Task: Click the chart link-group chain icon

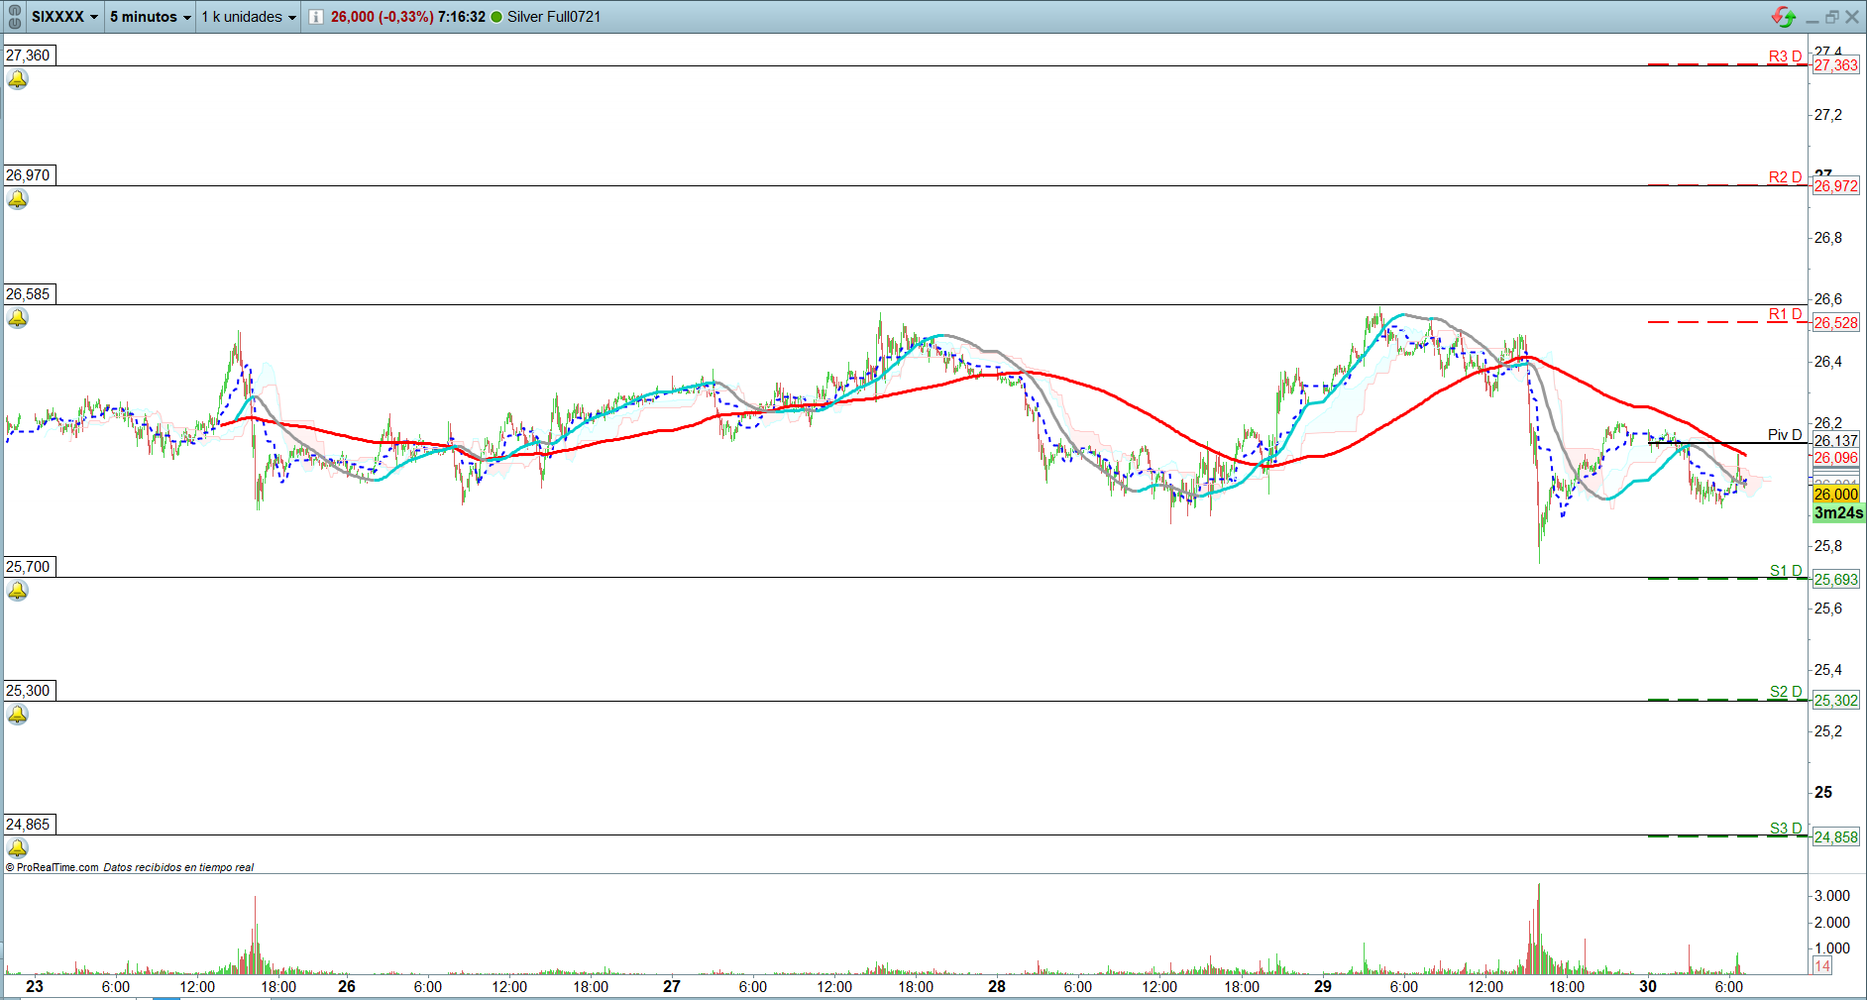Action: [x=14, y=17]
